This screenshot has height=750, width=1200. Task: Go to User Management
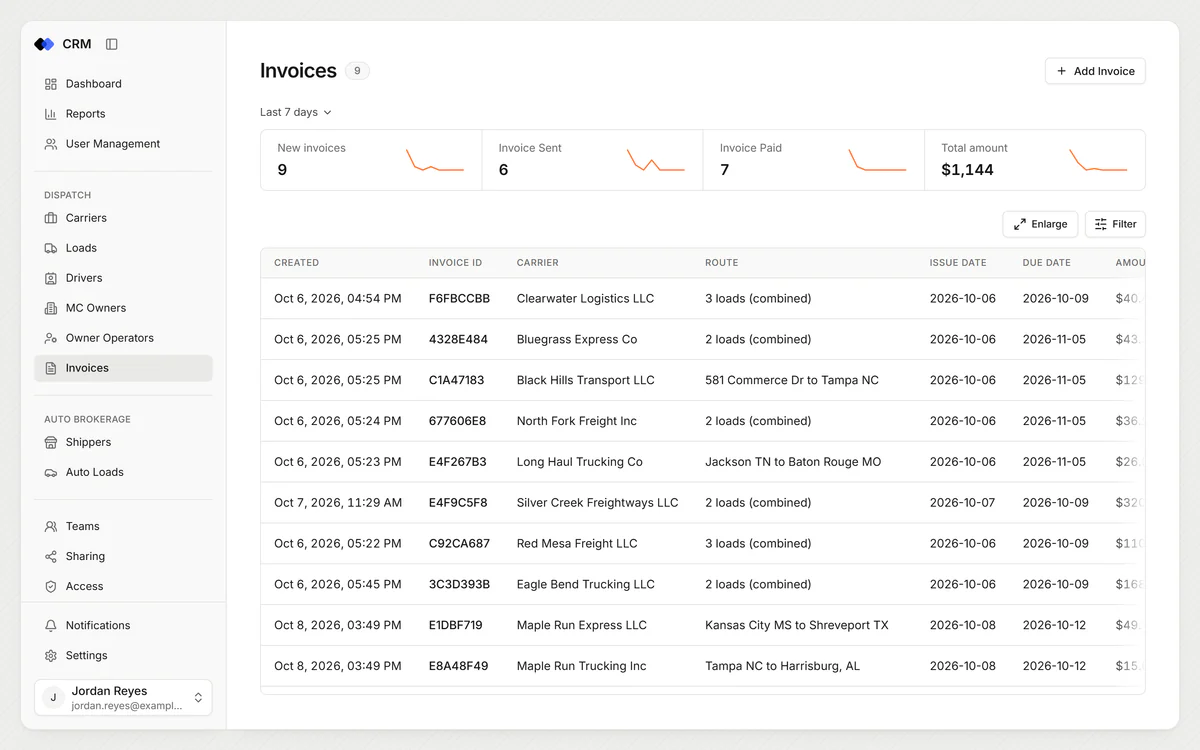123,144
